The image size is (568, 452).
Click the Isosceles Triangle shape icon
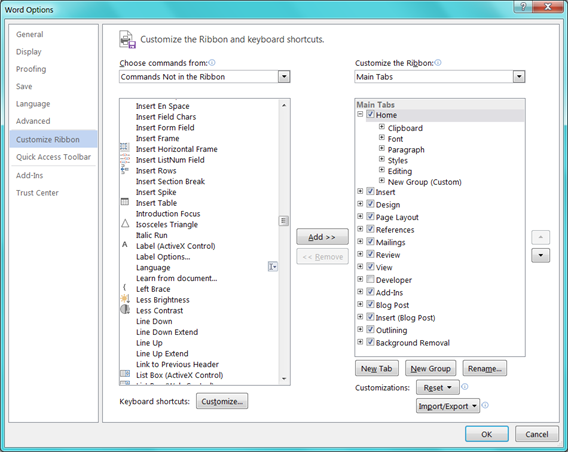click(125, 223)
